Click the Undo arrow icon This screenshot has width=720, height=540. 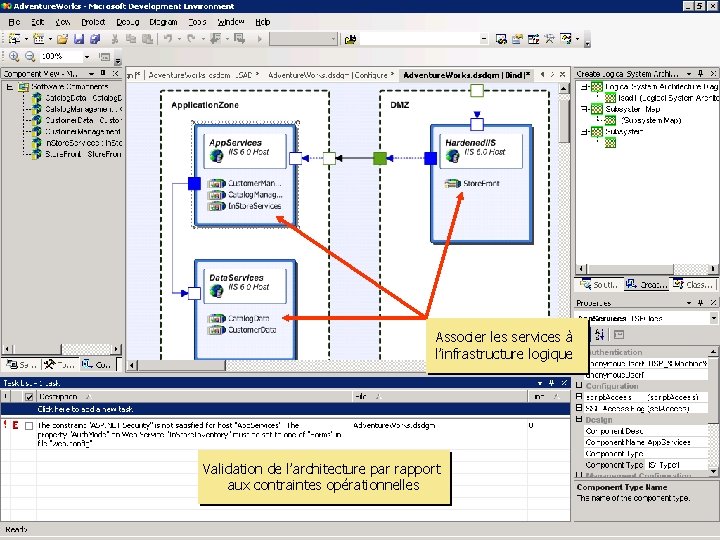coord(168,39)
